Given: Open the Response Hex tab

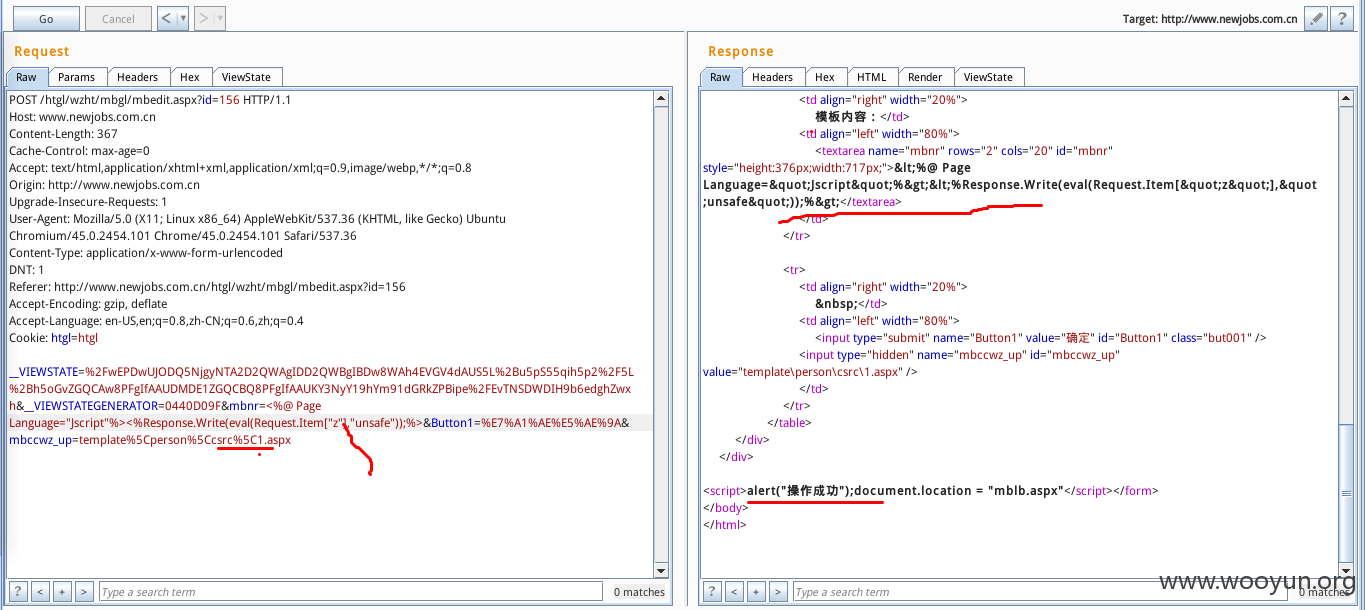Looking at the screenshot, I should [x=825, y=77].
